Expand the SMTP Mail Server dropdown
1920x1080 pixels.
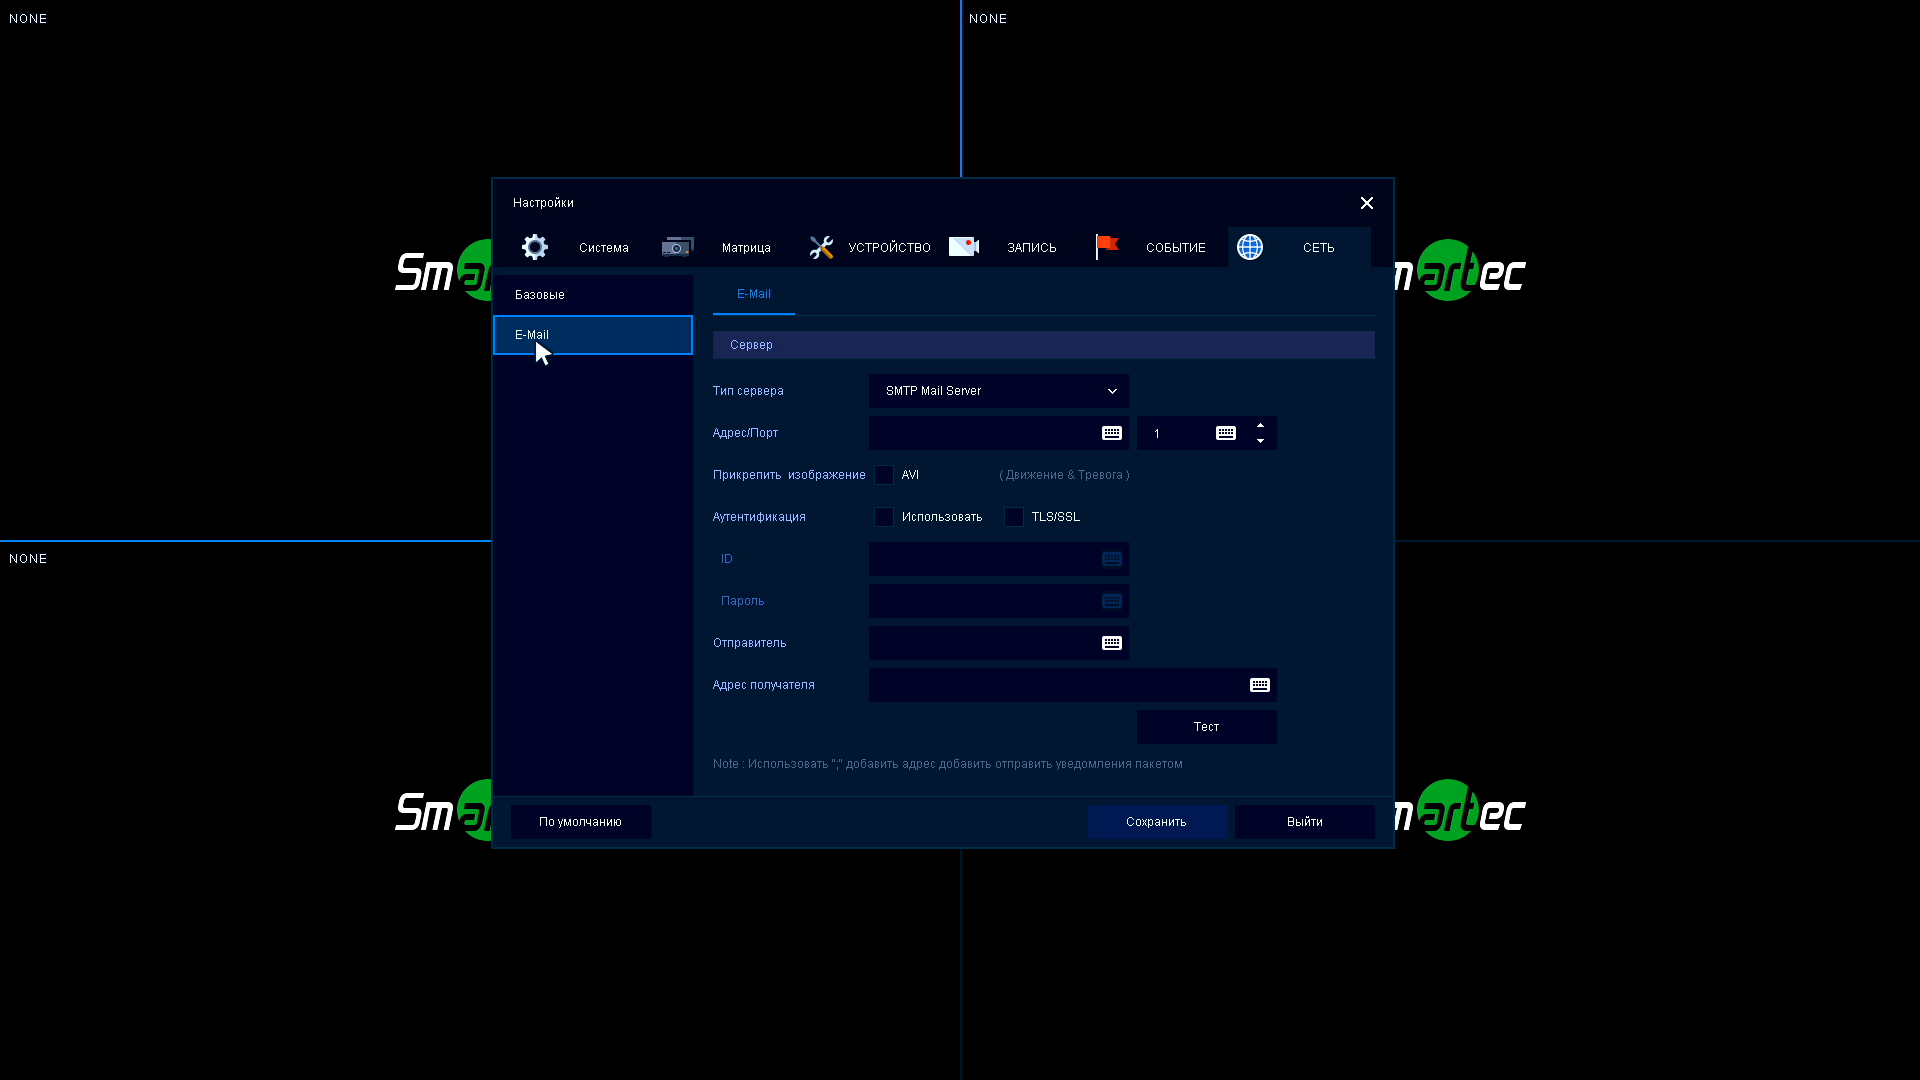998,391
